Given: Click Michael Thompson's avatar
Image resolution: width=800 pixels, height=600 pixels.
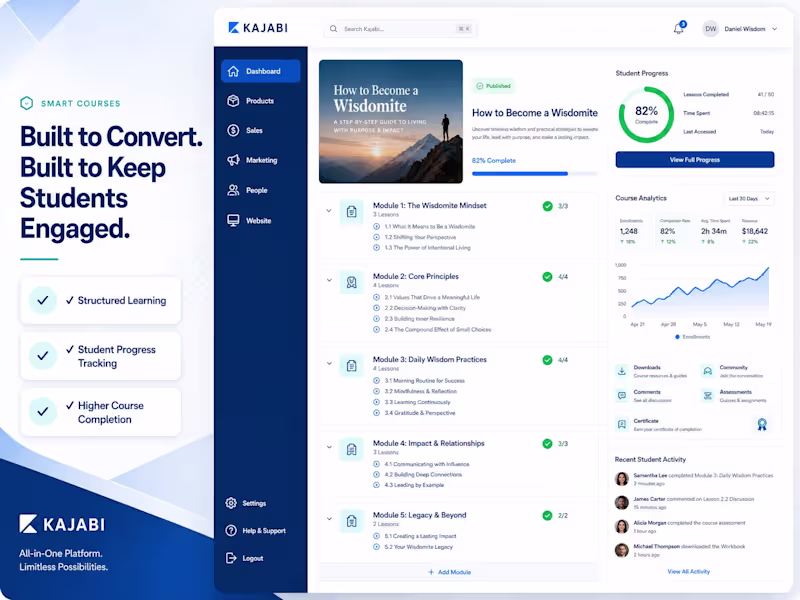Looking at the screenshot, I should tap(621, 550).
